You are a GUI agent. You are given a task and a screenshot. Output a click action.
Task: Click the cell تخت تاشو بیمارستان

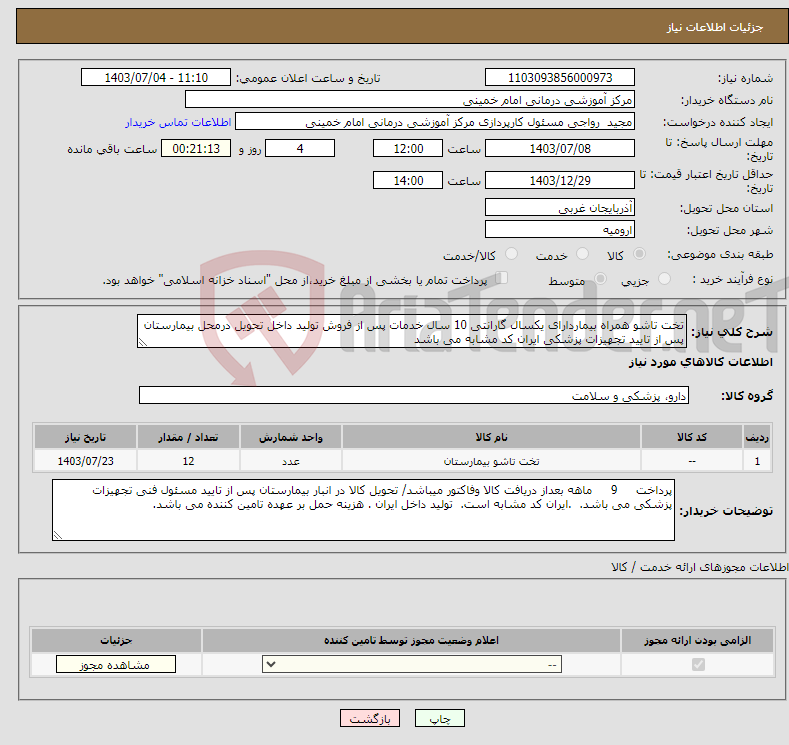(491, 461)
